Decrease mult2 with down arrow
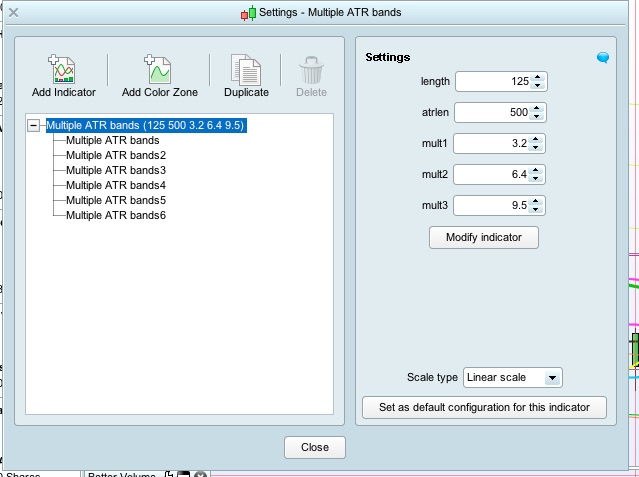The width and height of the screenshot is (639, 477). click(536, 179)
